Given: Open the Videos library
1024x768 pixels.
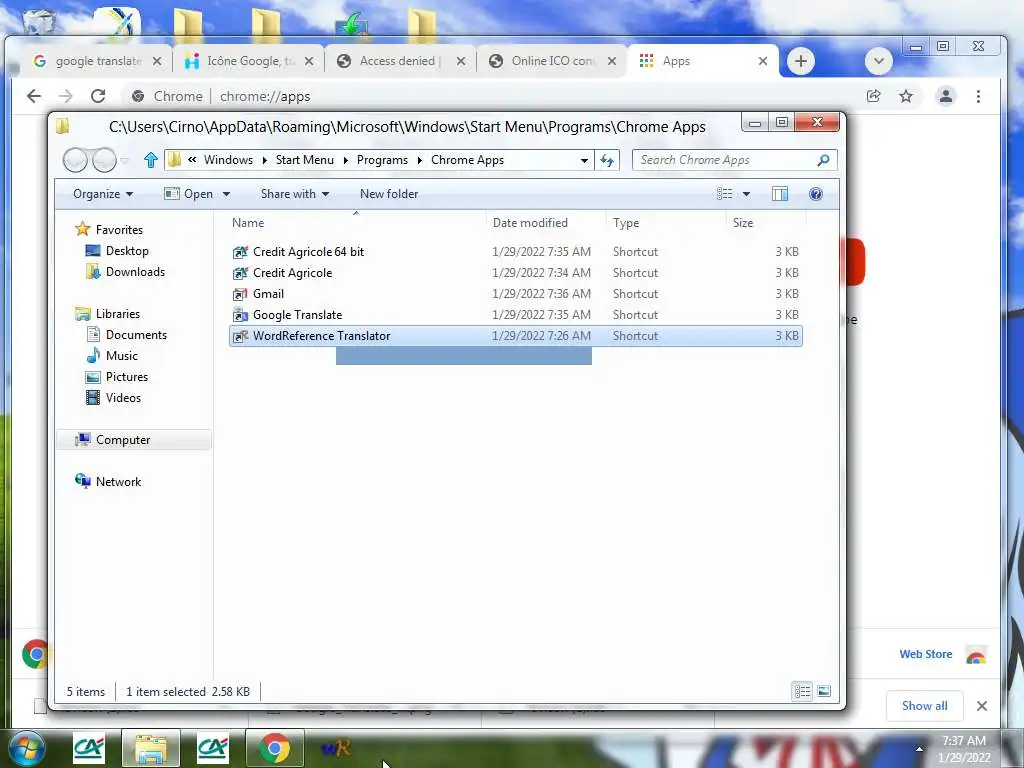Looking at the screenshot, I should point(123,398).
